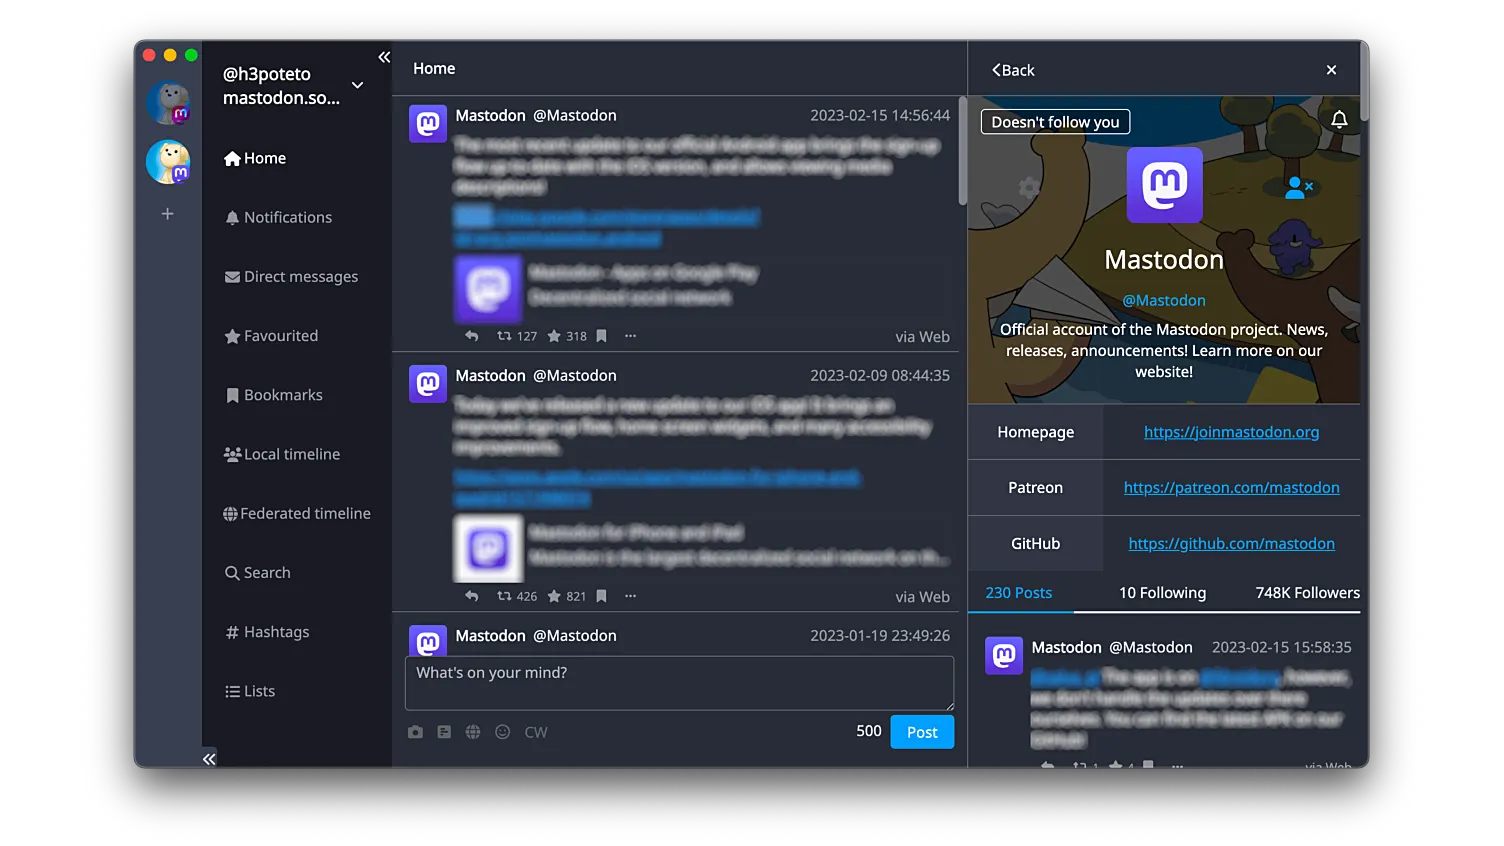Switch to the second account avatar
The width and height of the screenshot is (1504, 846).
tap(169, 162)
